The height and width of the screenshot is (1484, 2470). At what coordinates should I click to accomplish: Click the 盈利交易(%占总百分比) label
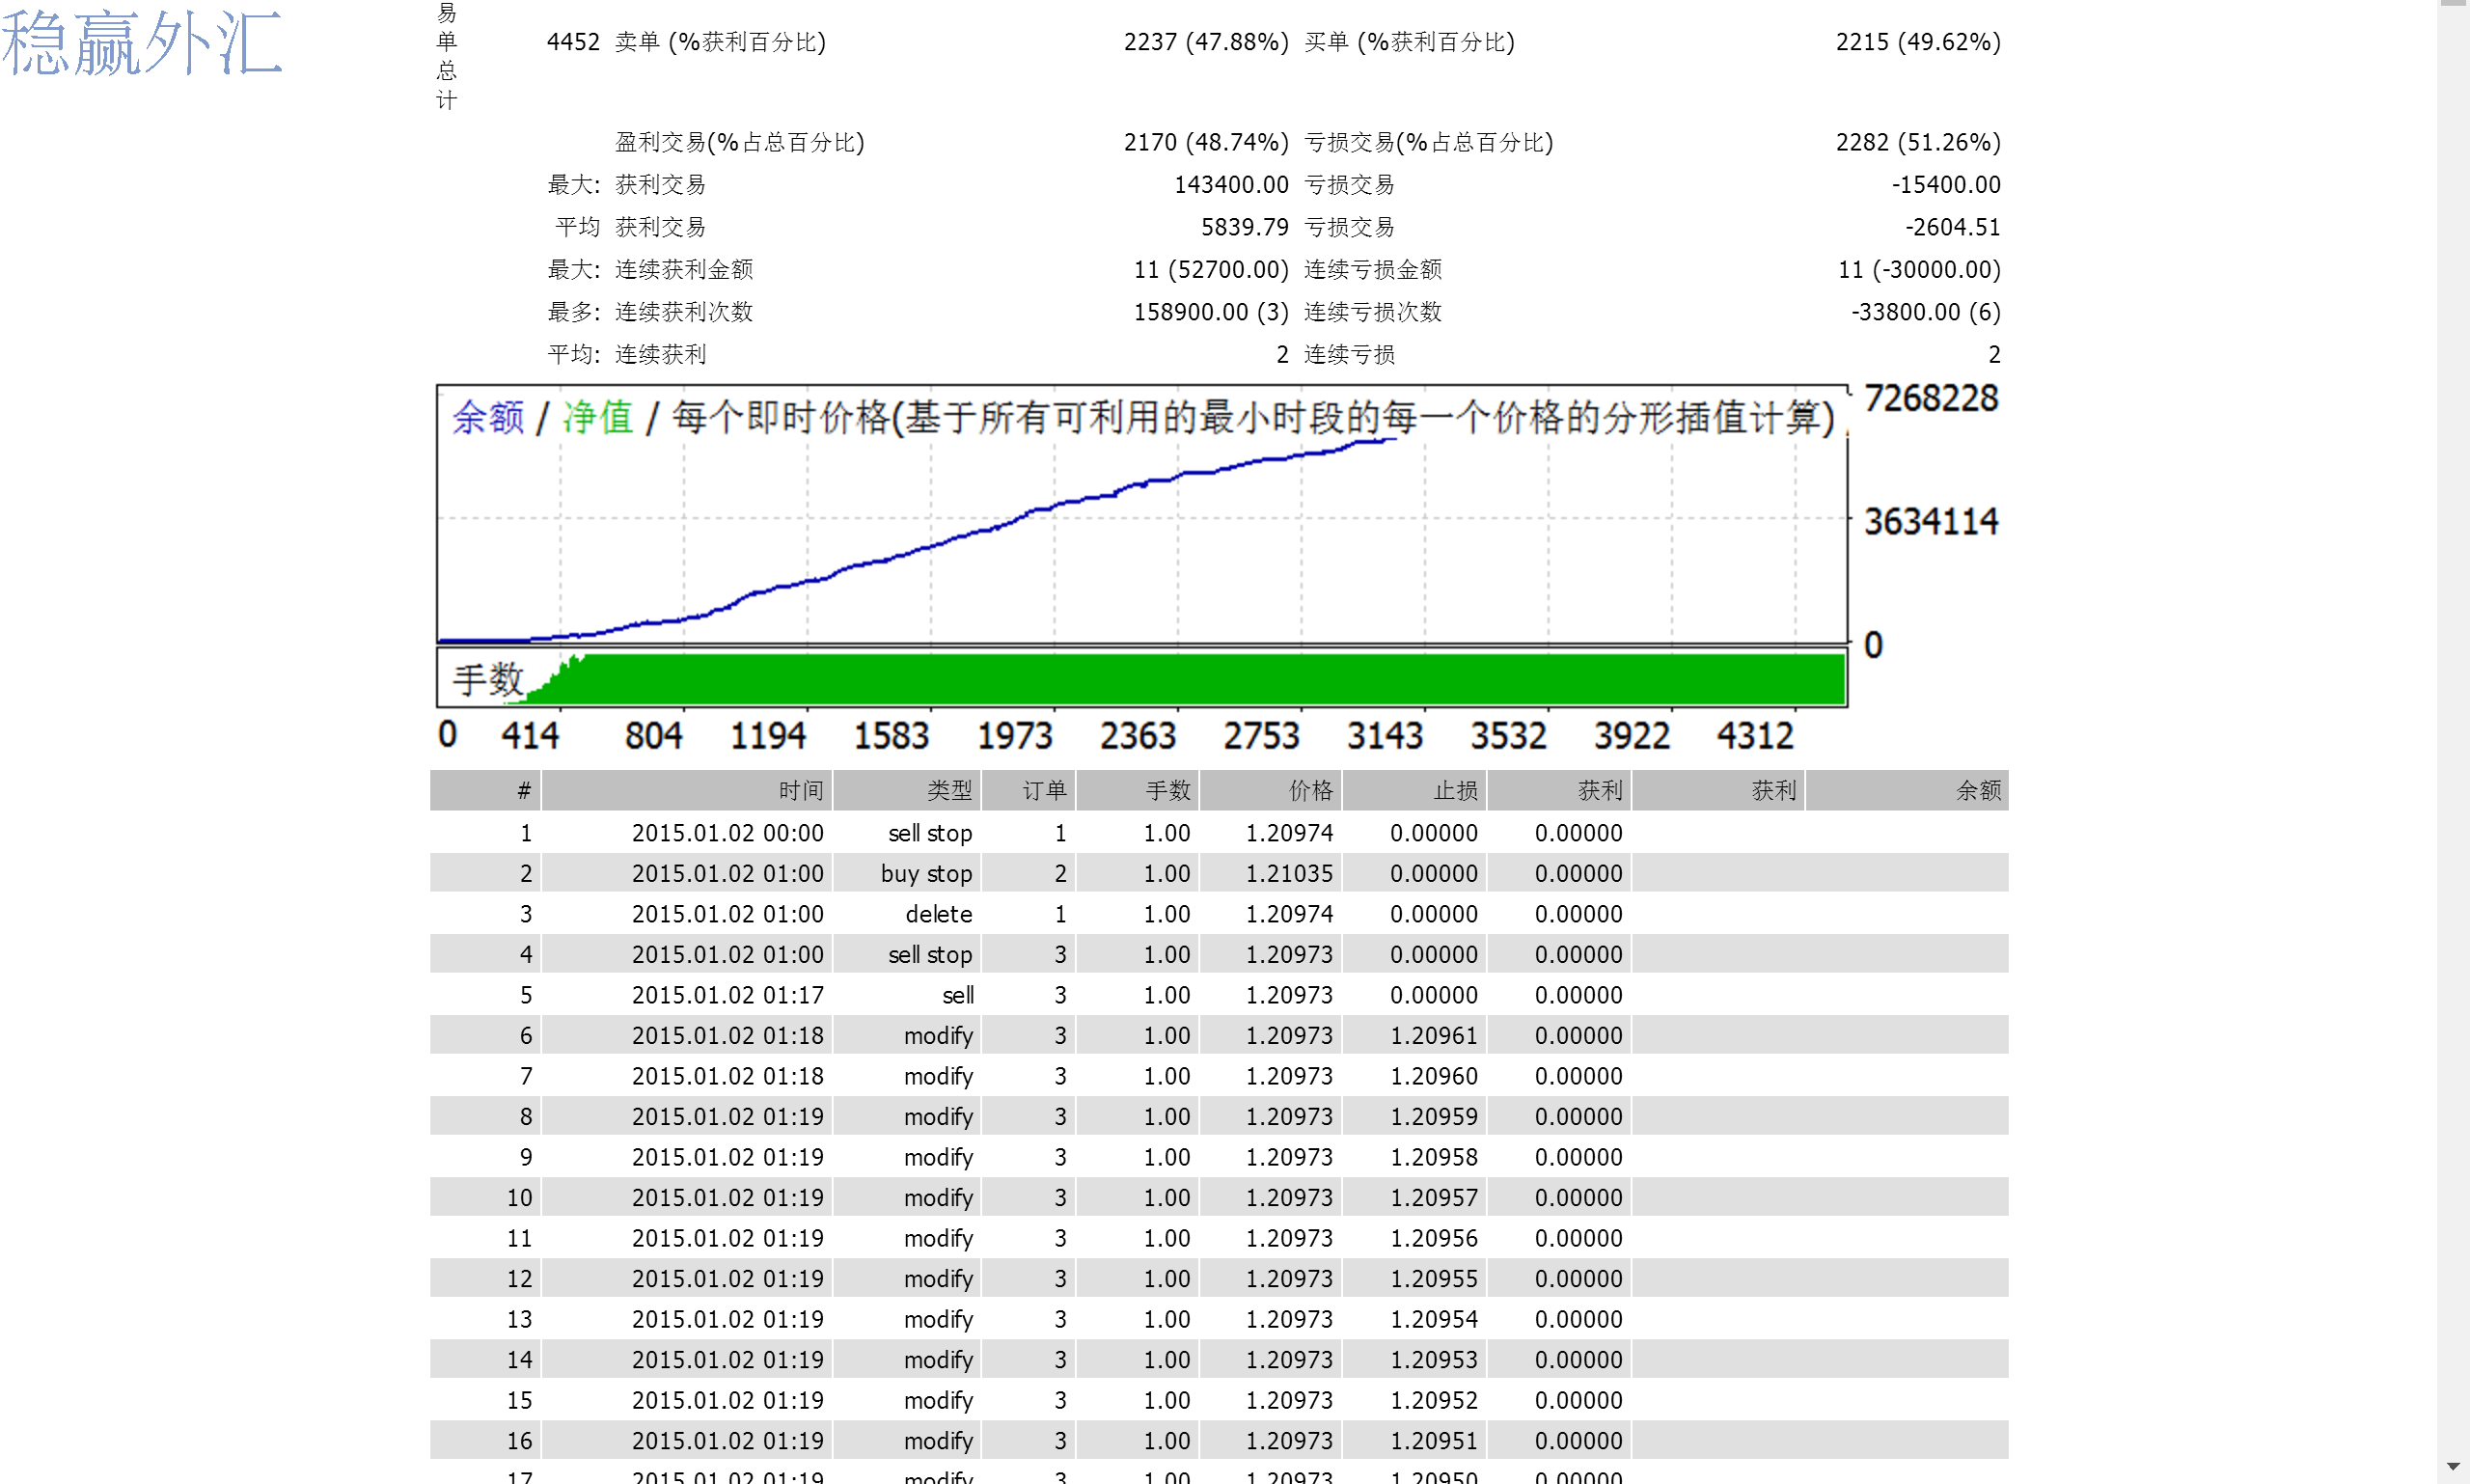[x=739, y=142]
